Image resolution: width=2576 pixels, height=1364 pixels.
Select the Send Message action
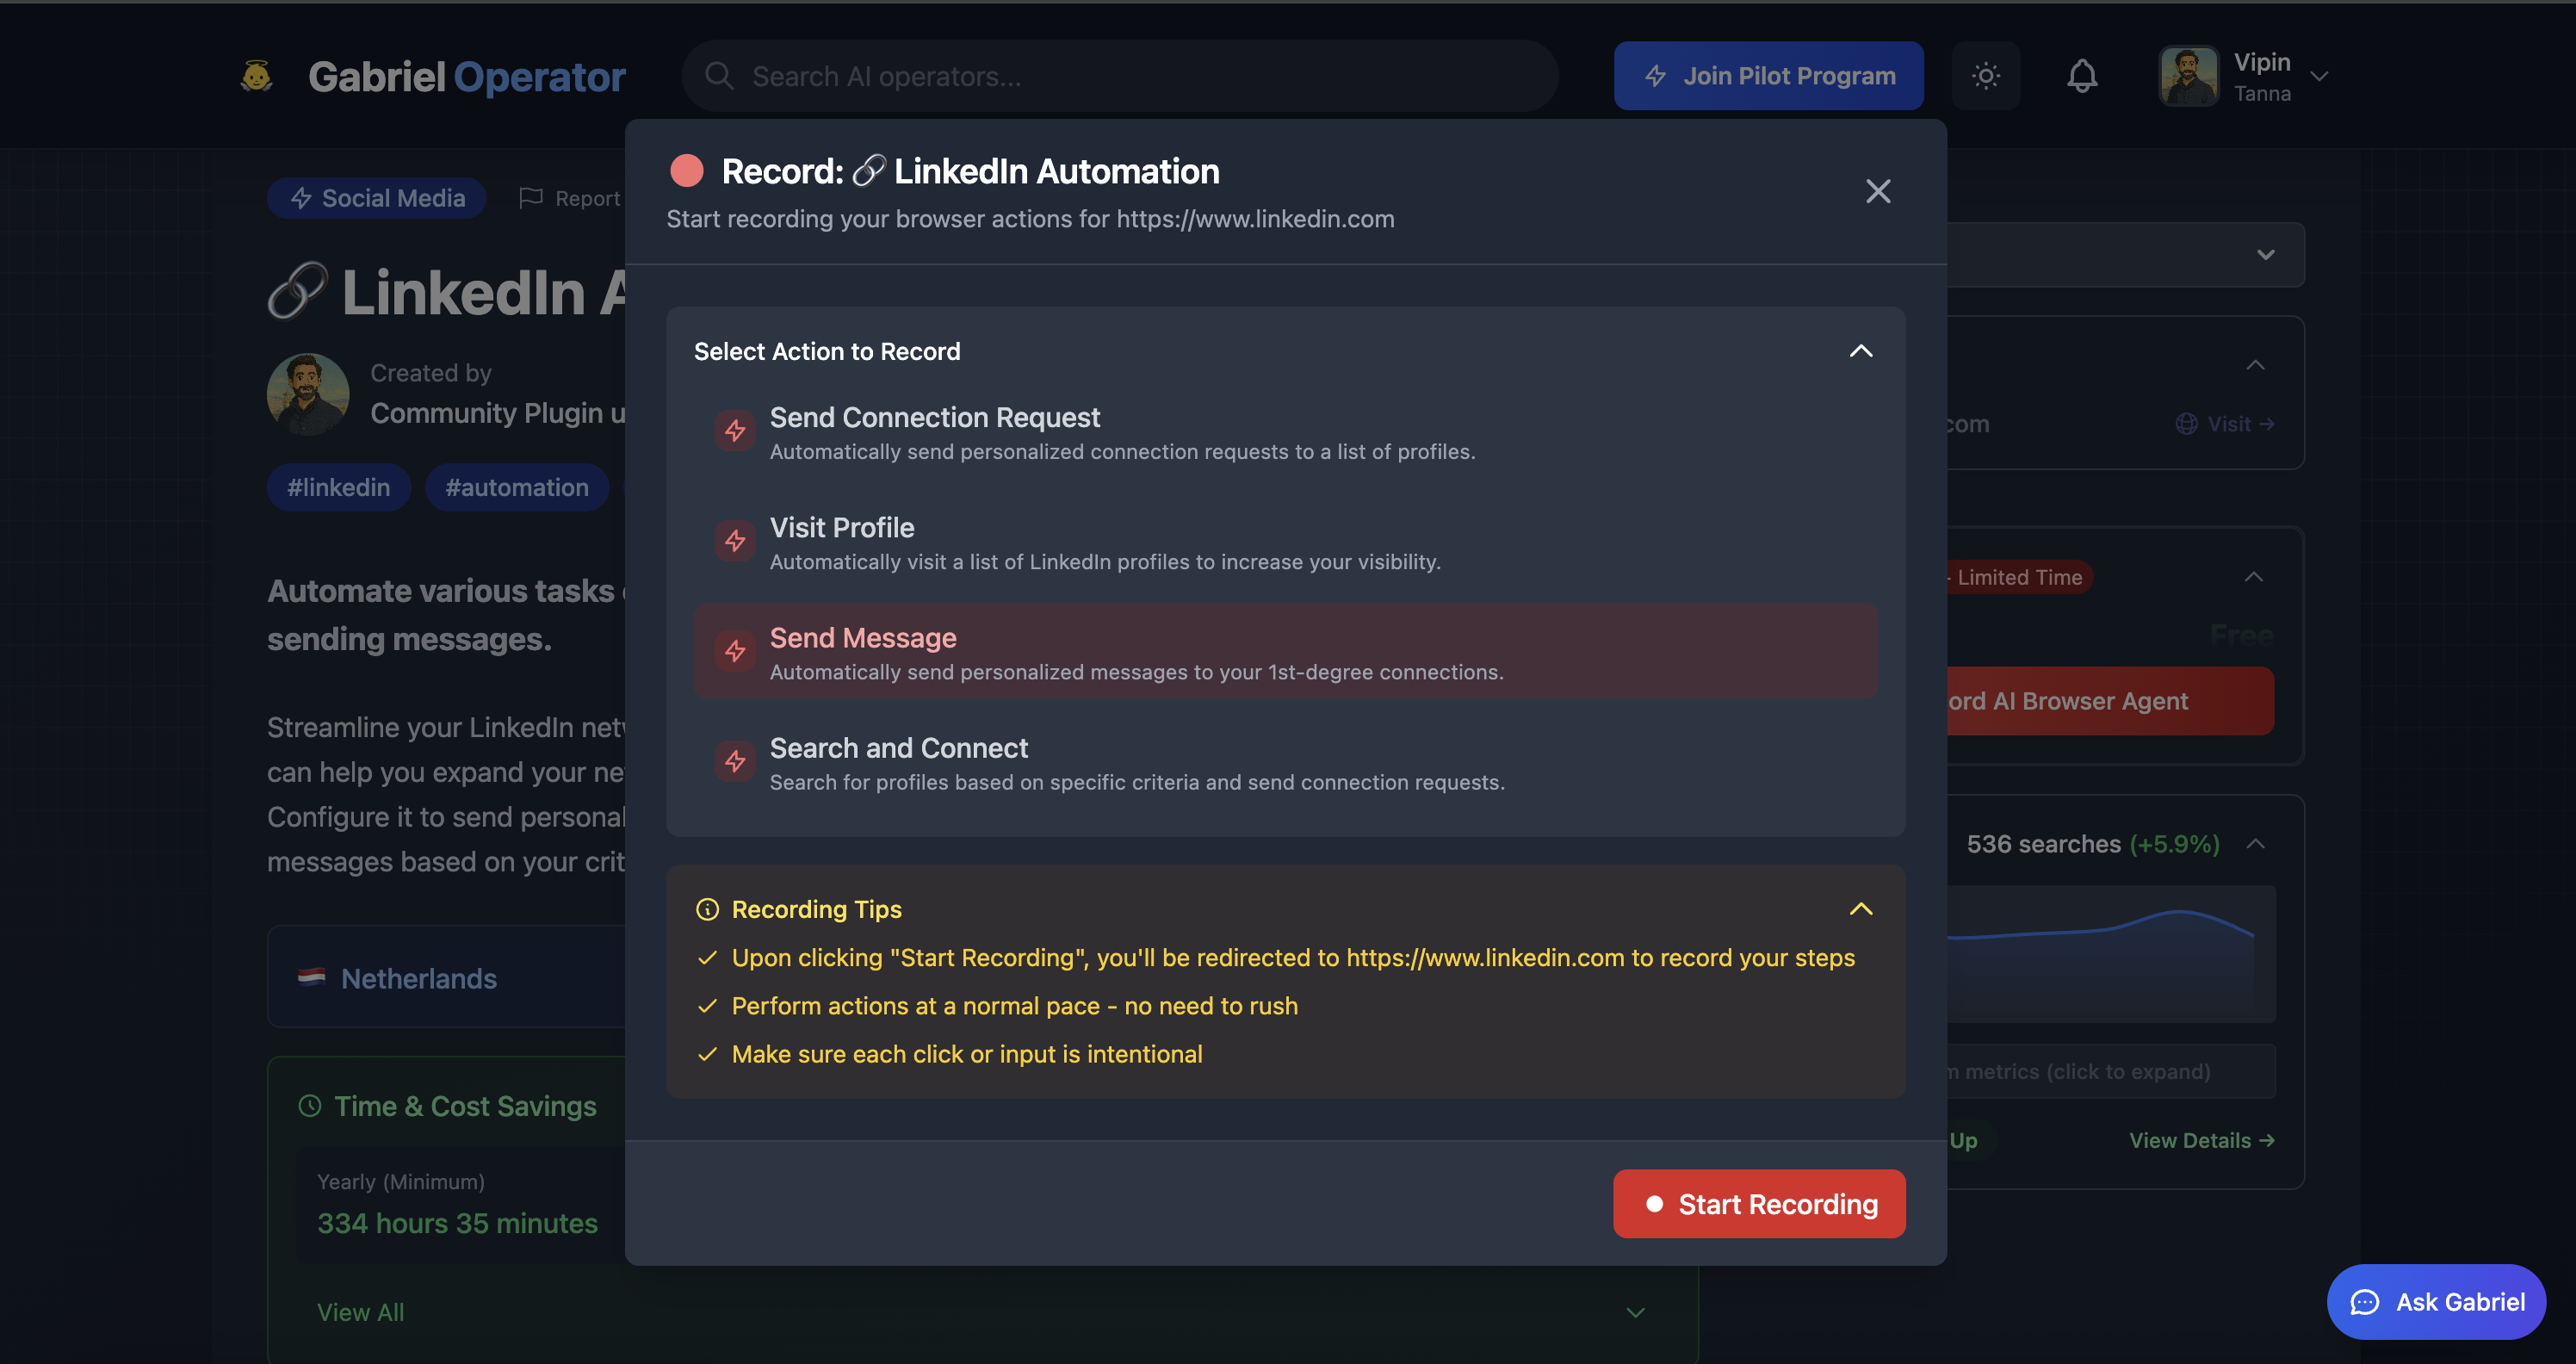pyautogui.click(x=1285, y=651)
